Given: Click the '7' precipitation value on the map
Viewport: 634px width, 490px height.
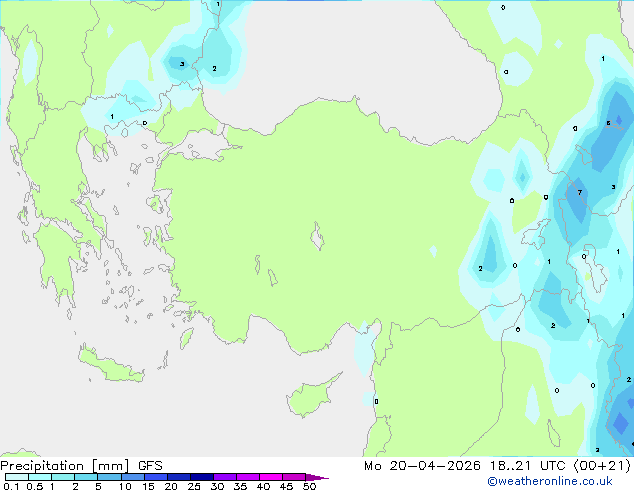Looking at the screenshot, I should 580,192.
